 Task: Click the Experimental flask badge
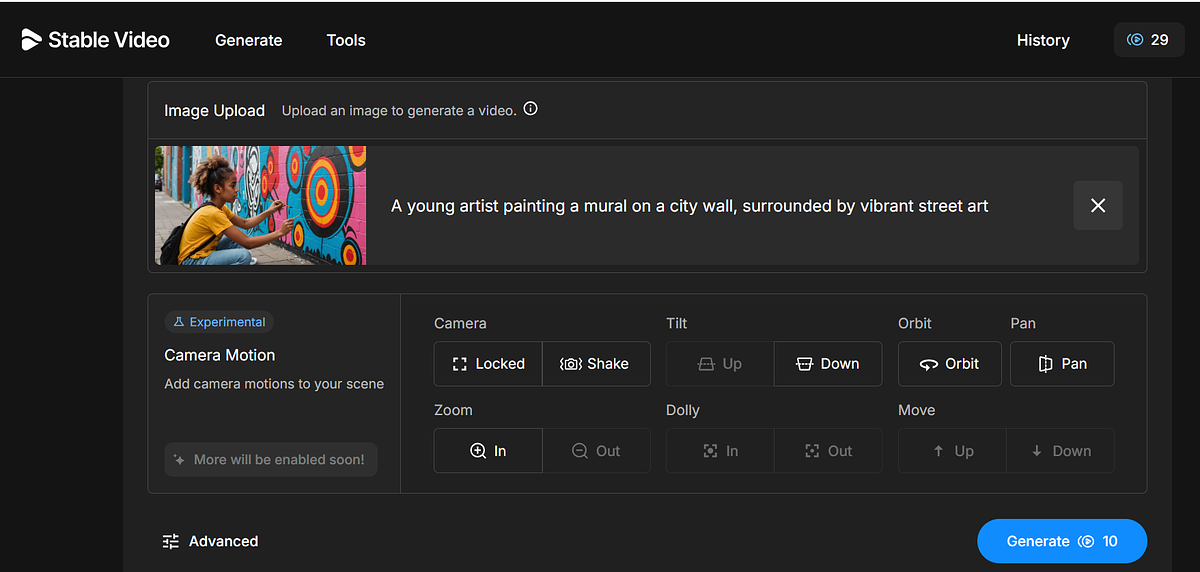pos(219,322)
